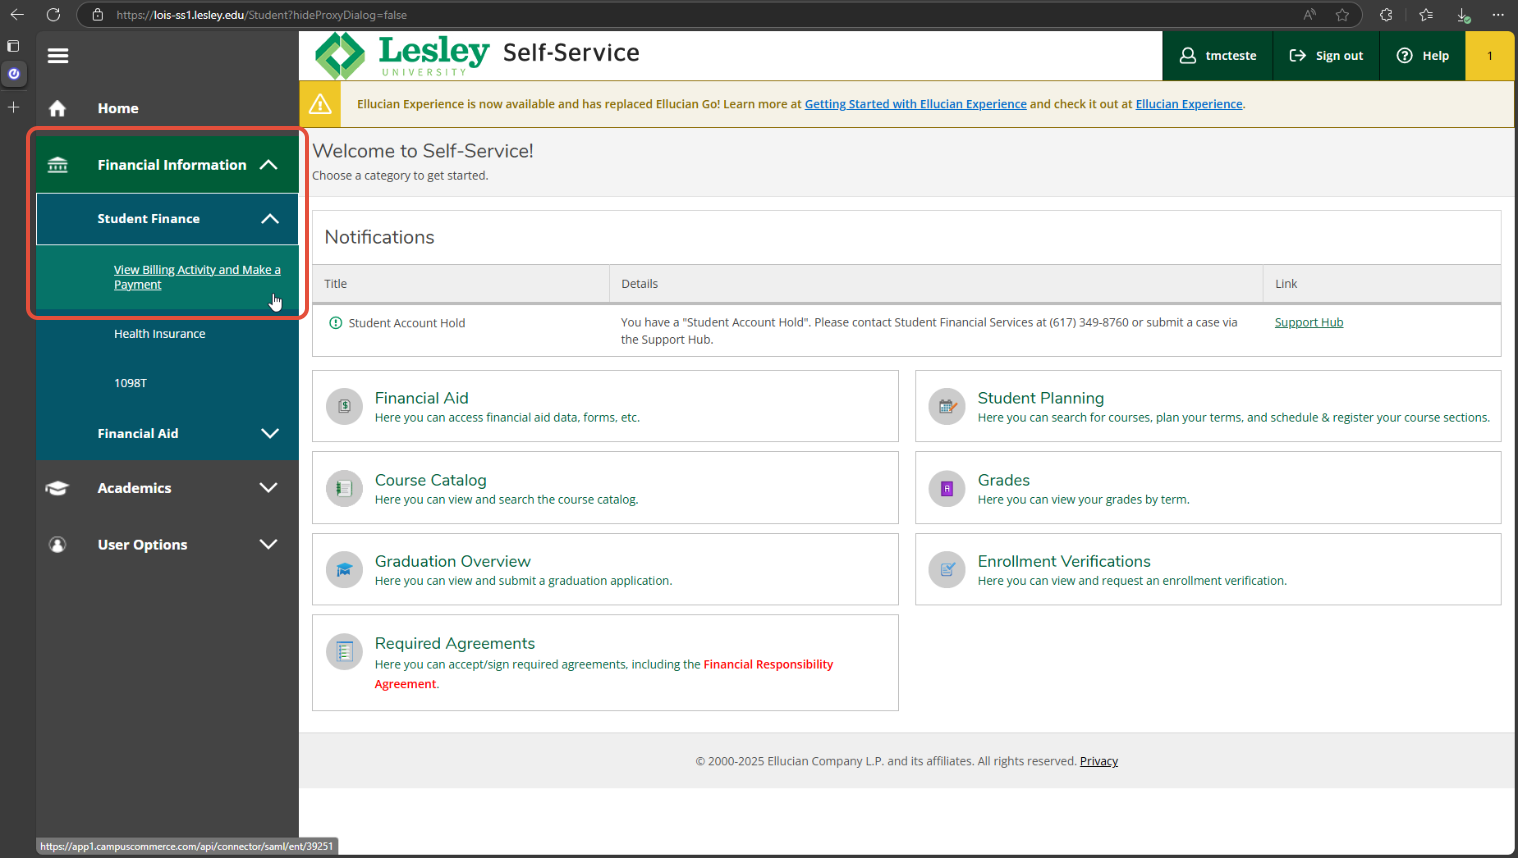Collapse the Financial Information section chevron
The width and height of the screenshot is (1518, 858).
point(269,165)
